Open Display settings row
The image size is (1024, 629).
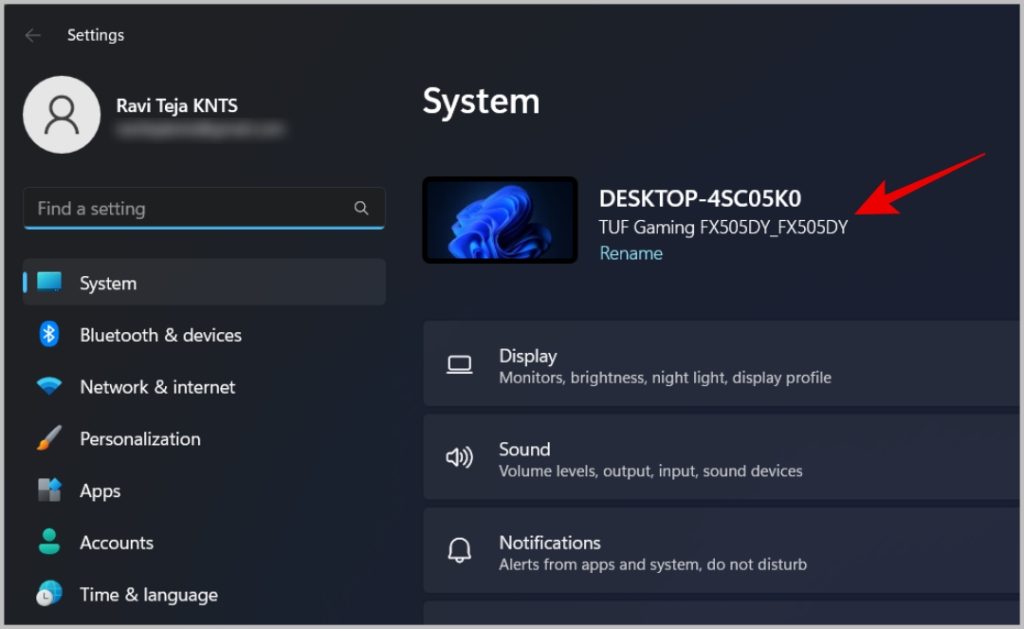click(722, 364)
